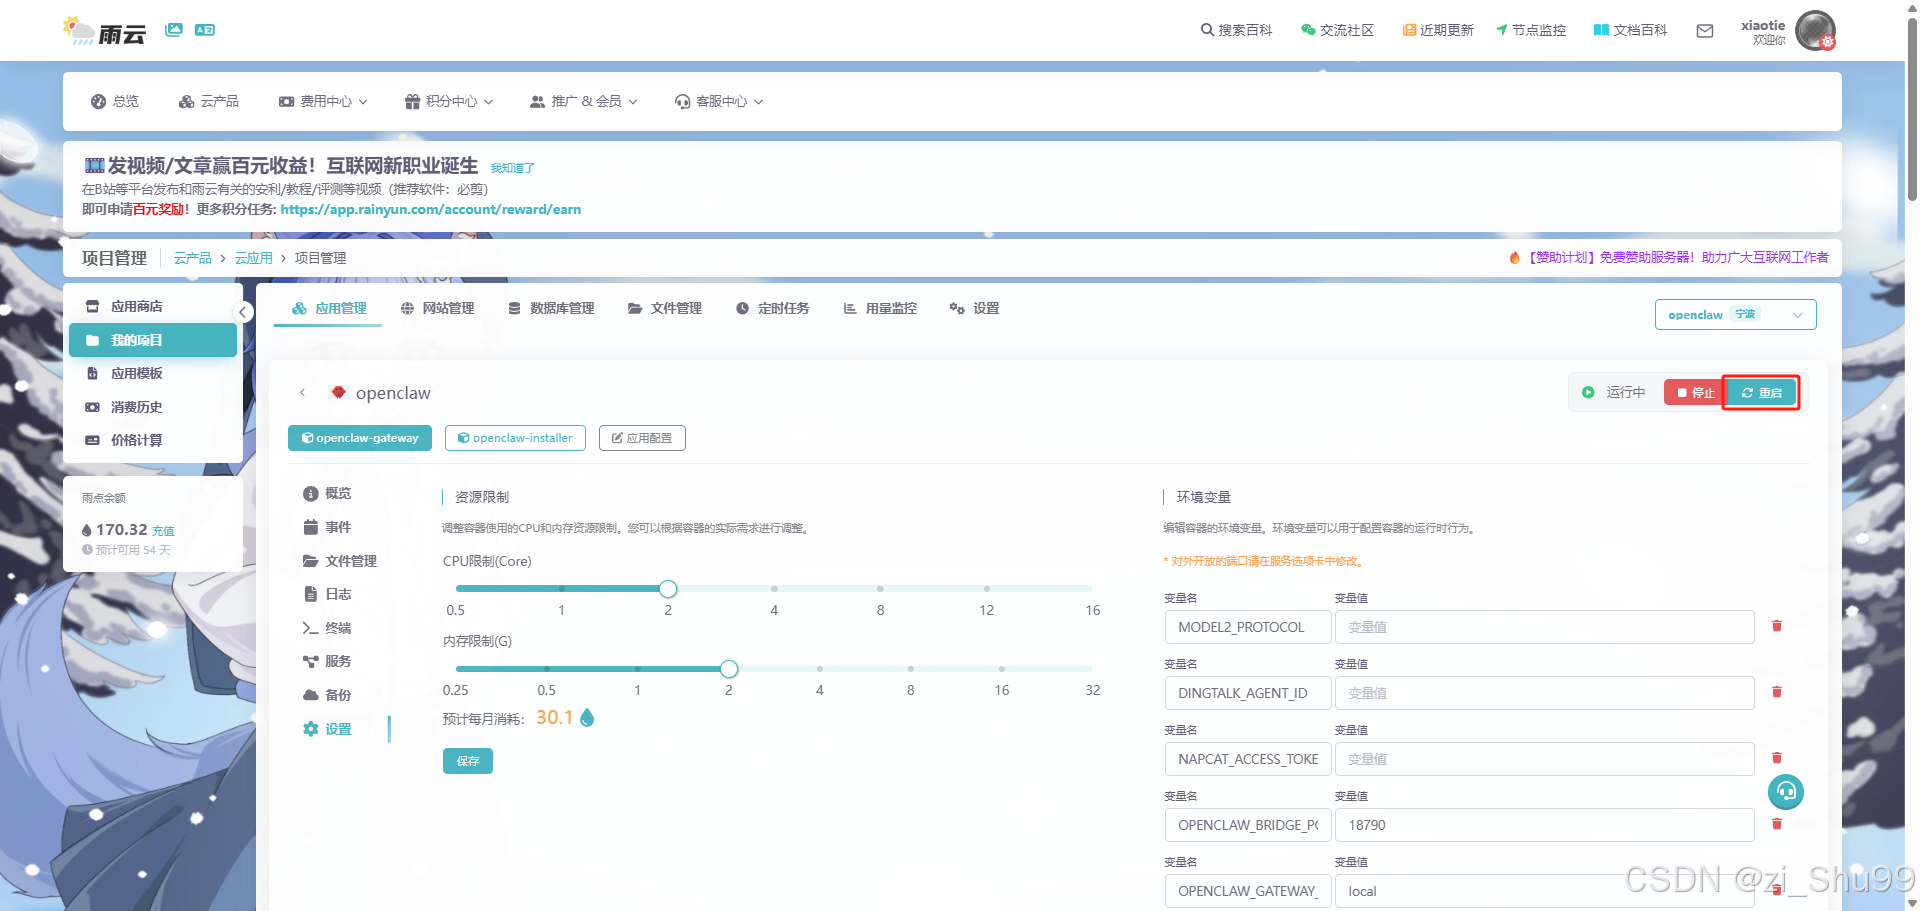This screenshot has height=911, width=1920.
Task: Open the customer service headset floating button
Action: tap(1785, 792)
